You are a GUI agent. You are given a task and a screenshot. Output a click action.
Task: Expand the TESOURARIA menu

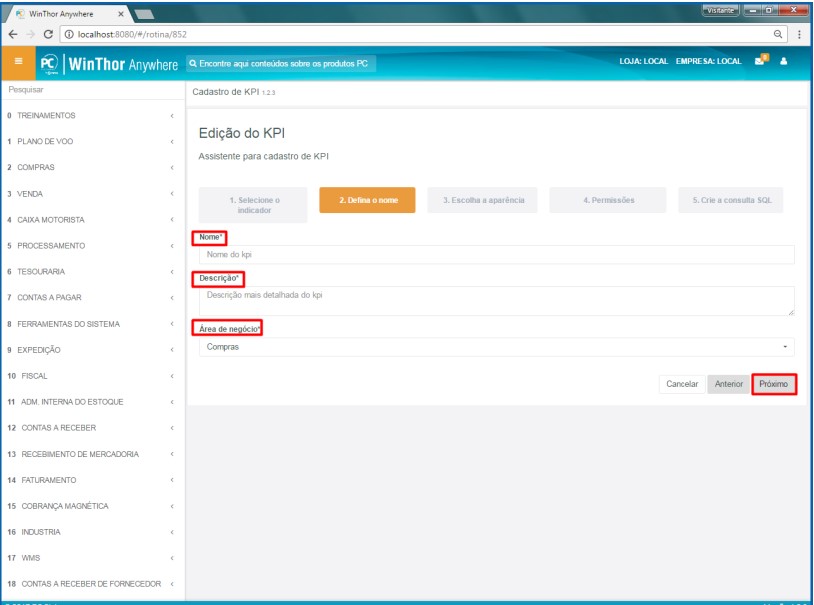(x=91, y=272)
